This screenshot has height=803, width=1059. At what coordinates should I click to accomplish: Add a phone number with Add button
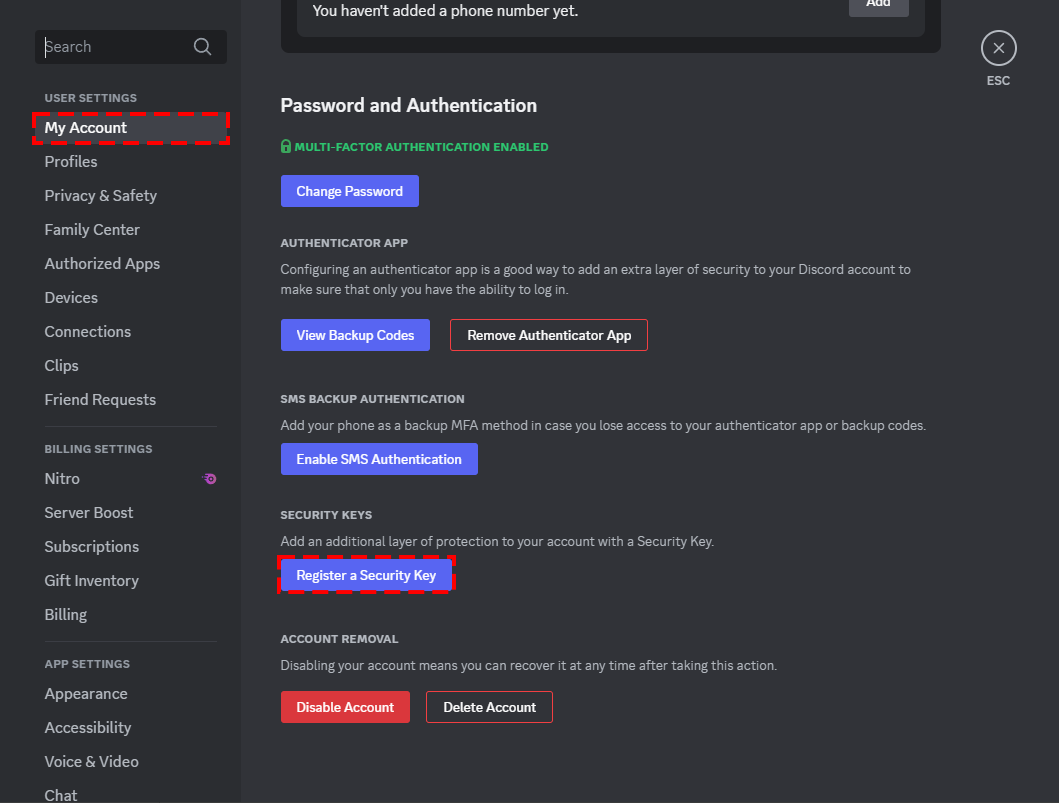point(878,6)
